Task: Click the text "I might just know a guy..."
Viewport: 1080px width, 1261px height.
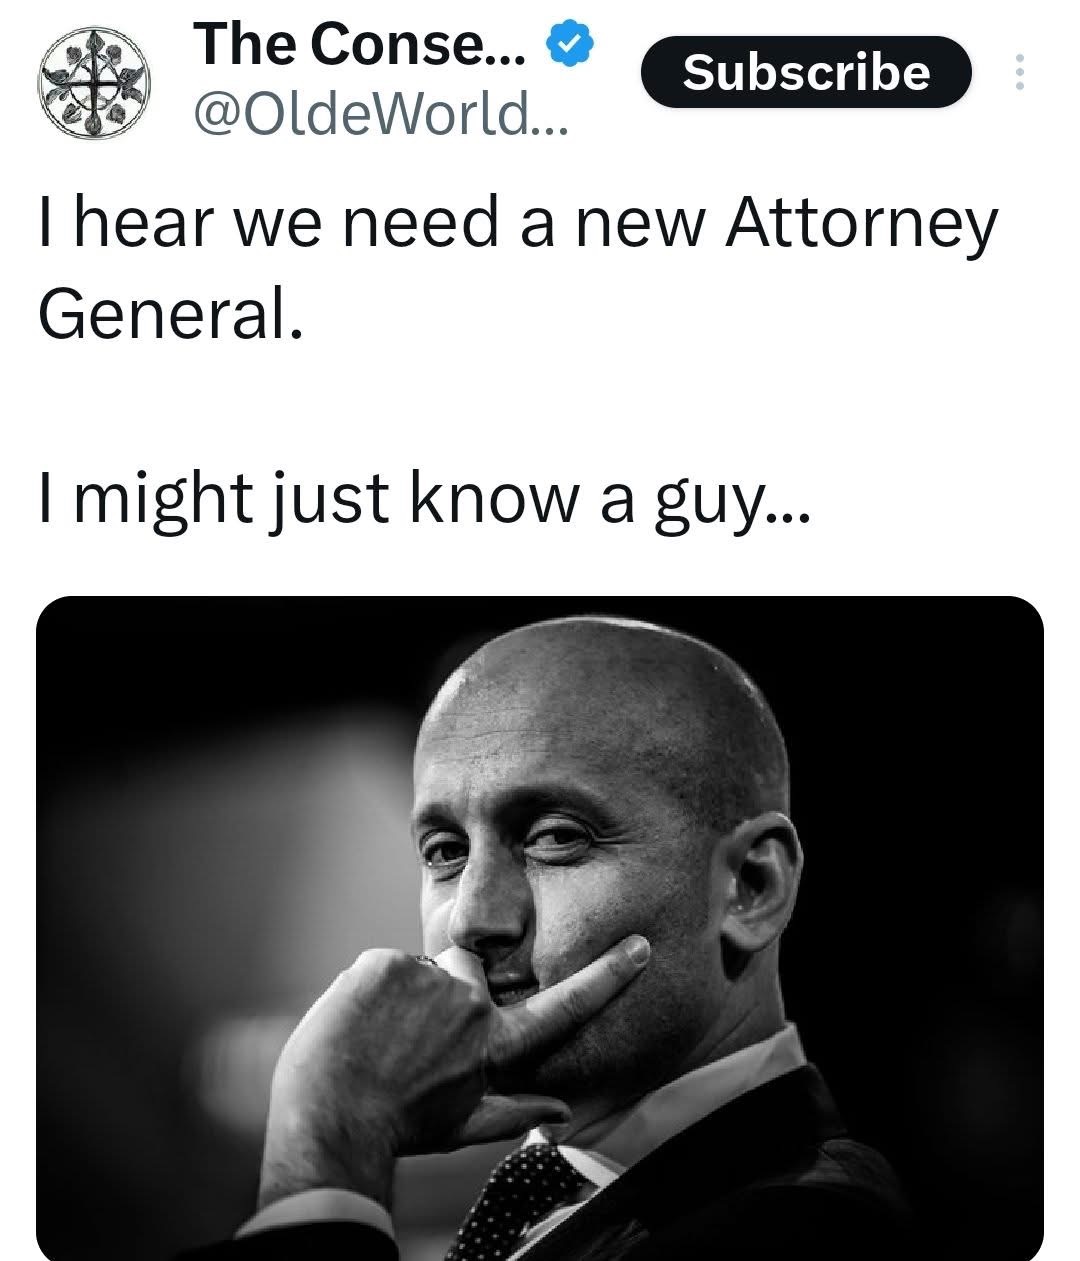Action: pos(424,500)
